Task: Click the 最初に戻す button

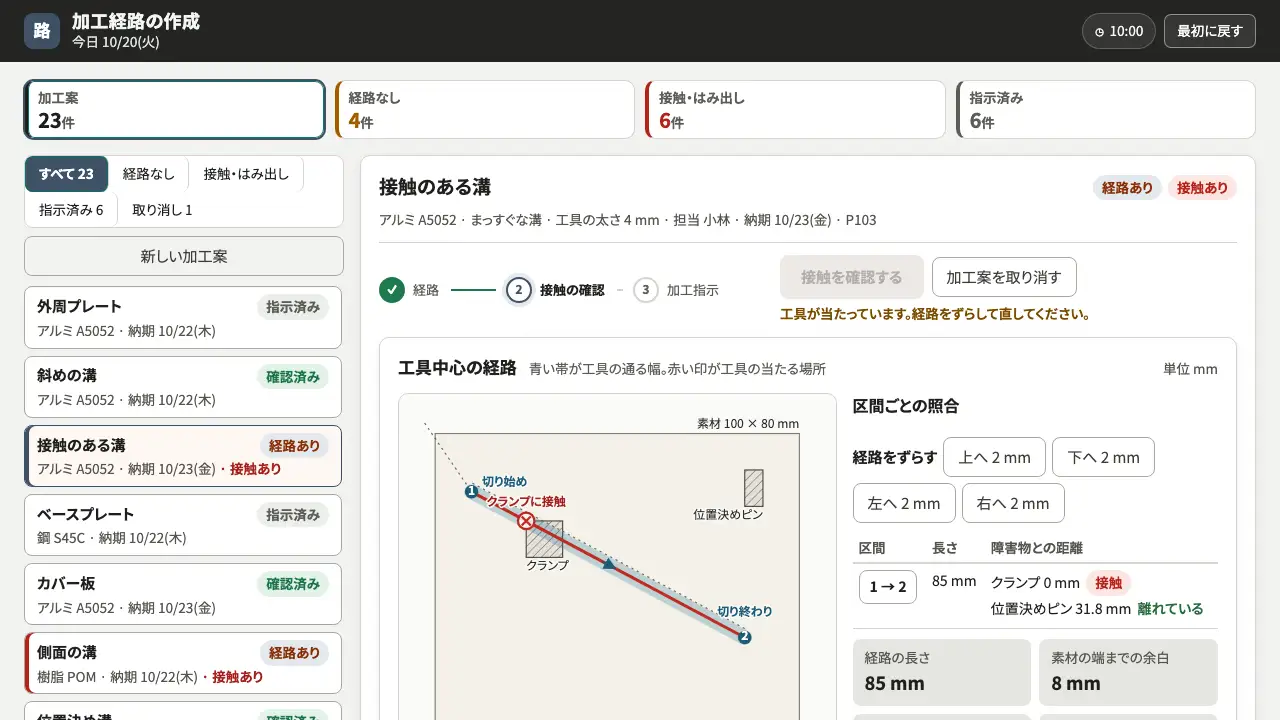Action: [x=1209, y=31]
